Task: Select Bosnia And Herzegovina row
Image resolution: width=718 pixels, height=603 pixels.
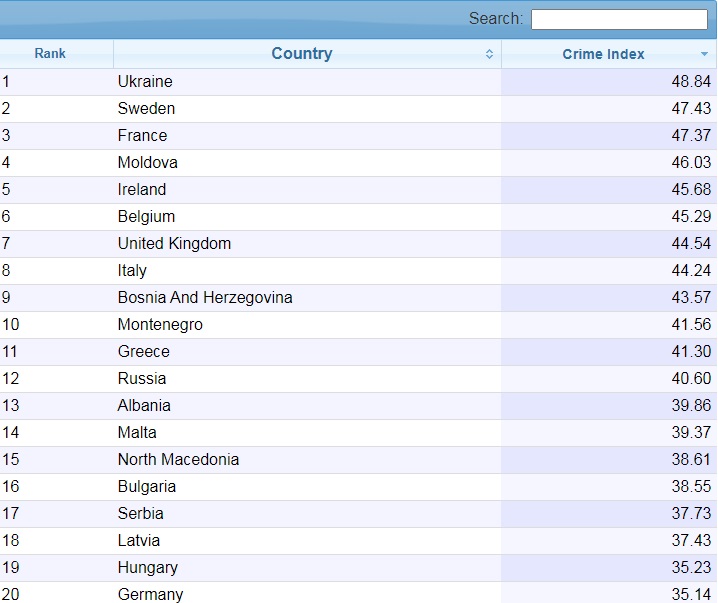Action: (205, 298)
